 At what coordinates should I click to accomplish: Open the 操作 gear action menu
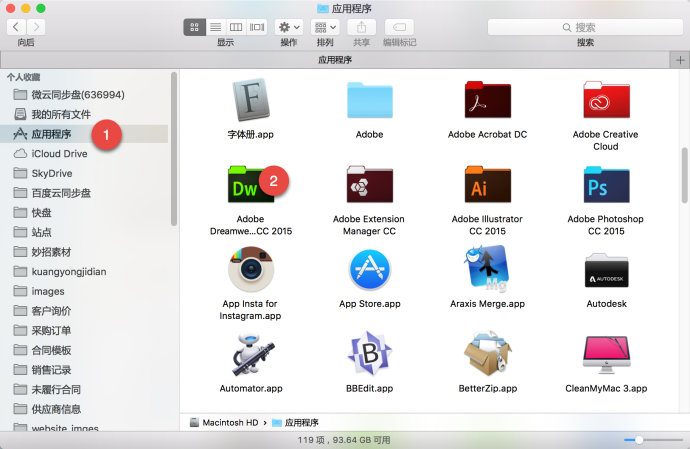289,27
